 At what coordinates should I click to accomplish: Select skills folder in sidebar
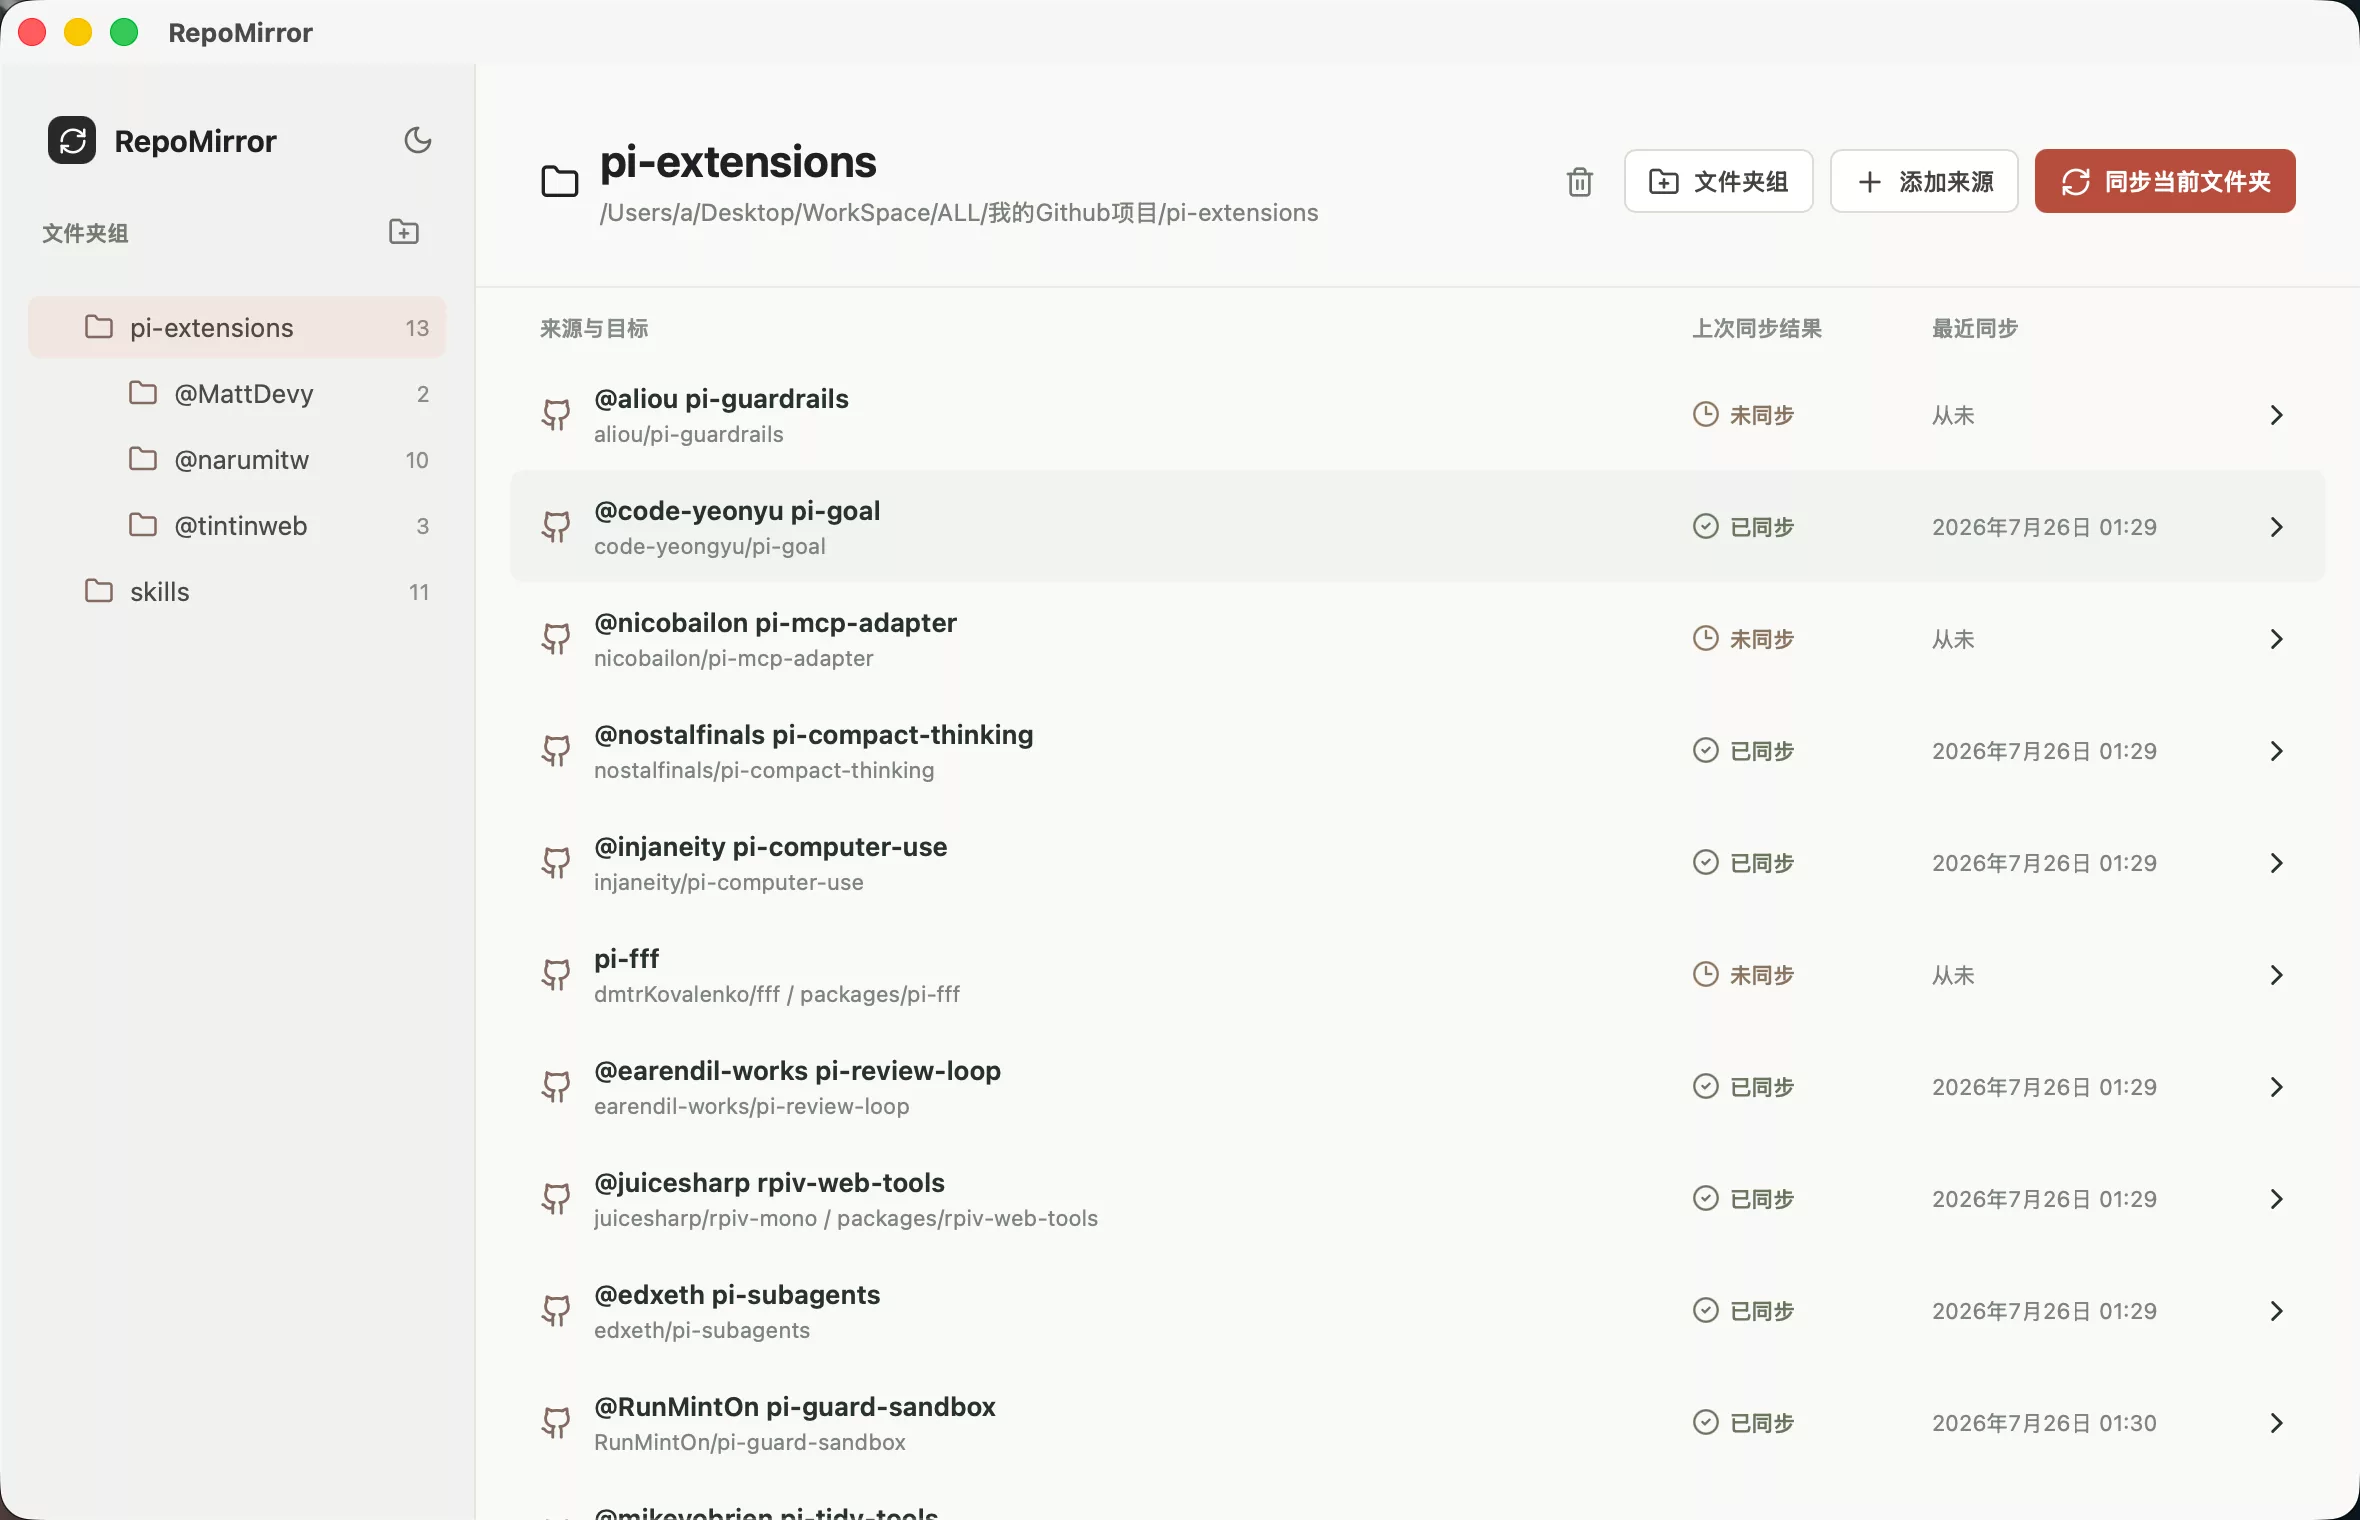click(237, 591)
